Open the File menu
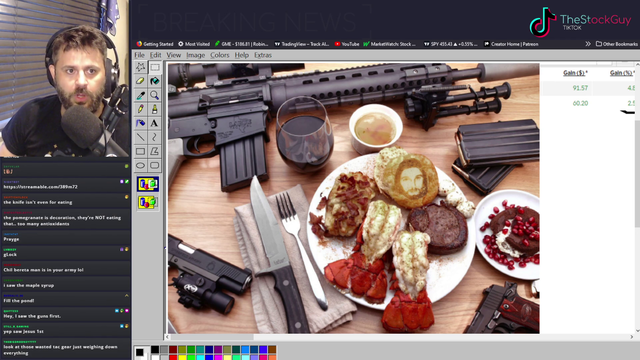Screen dimensions: 640x360 tap(140, 55)
